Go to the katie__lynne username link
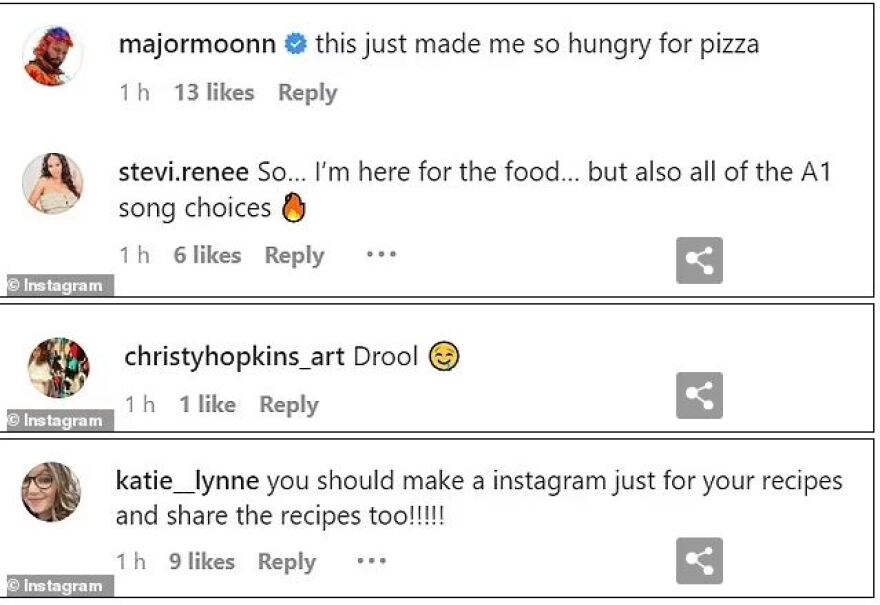 pos(187,481)
